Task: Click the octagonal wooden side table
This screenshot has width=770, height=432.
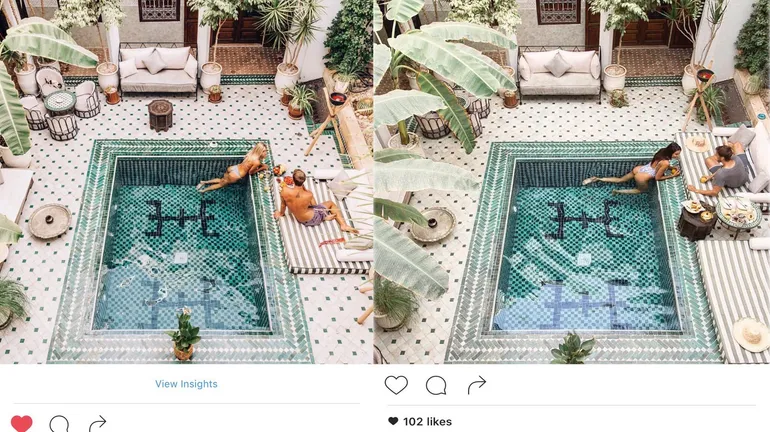Action: (161, 114)
